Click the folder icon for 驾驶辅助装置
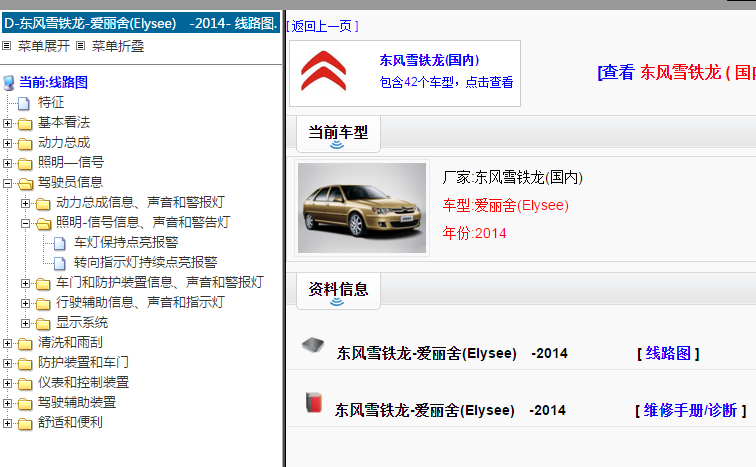 pos(25,403)
